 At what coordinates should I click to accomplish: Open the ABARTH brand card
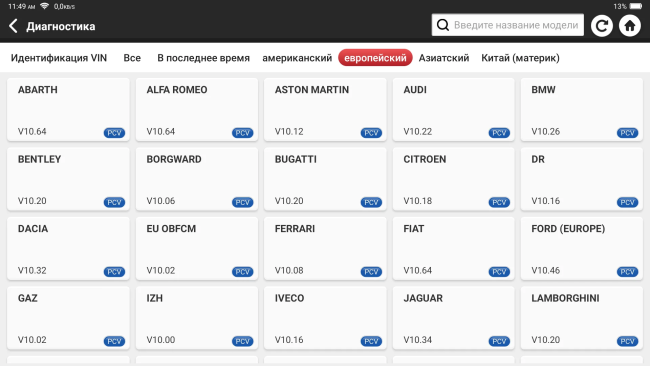[x=68, y=109]
